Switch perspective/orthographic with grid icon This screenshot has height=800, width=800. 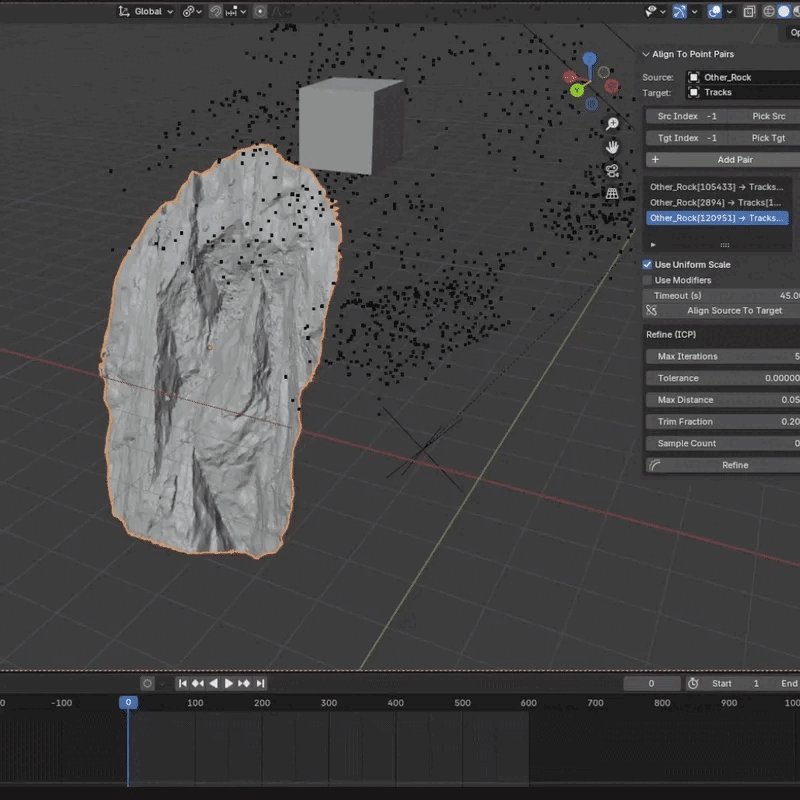click(612, 194)
